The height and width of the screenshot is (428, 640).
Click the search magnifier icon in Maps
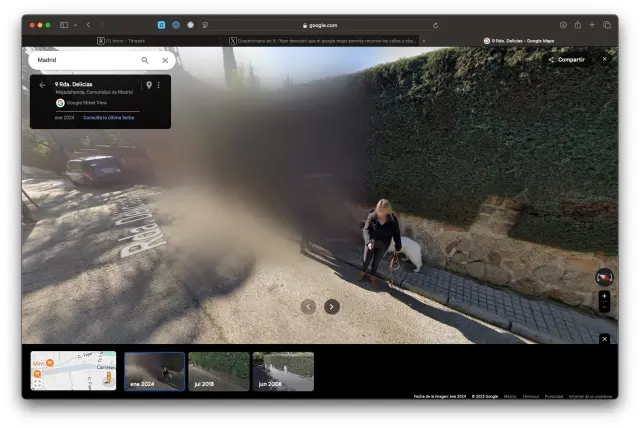[x=145, y=60]
